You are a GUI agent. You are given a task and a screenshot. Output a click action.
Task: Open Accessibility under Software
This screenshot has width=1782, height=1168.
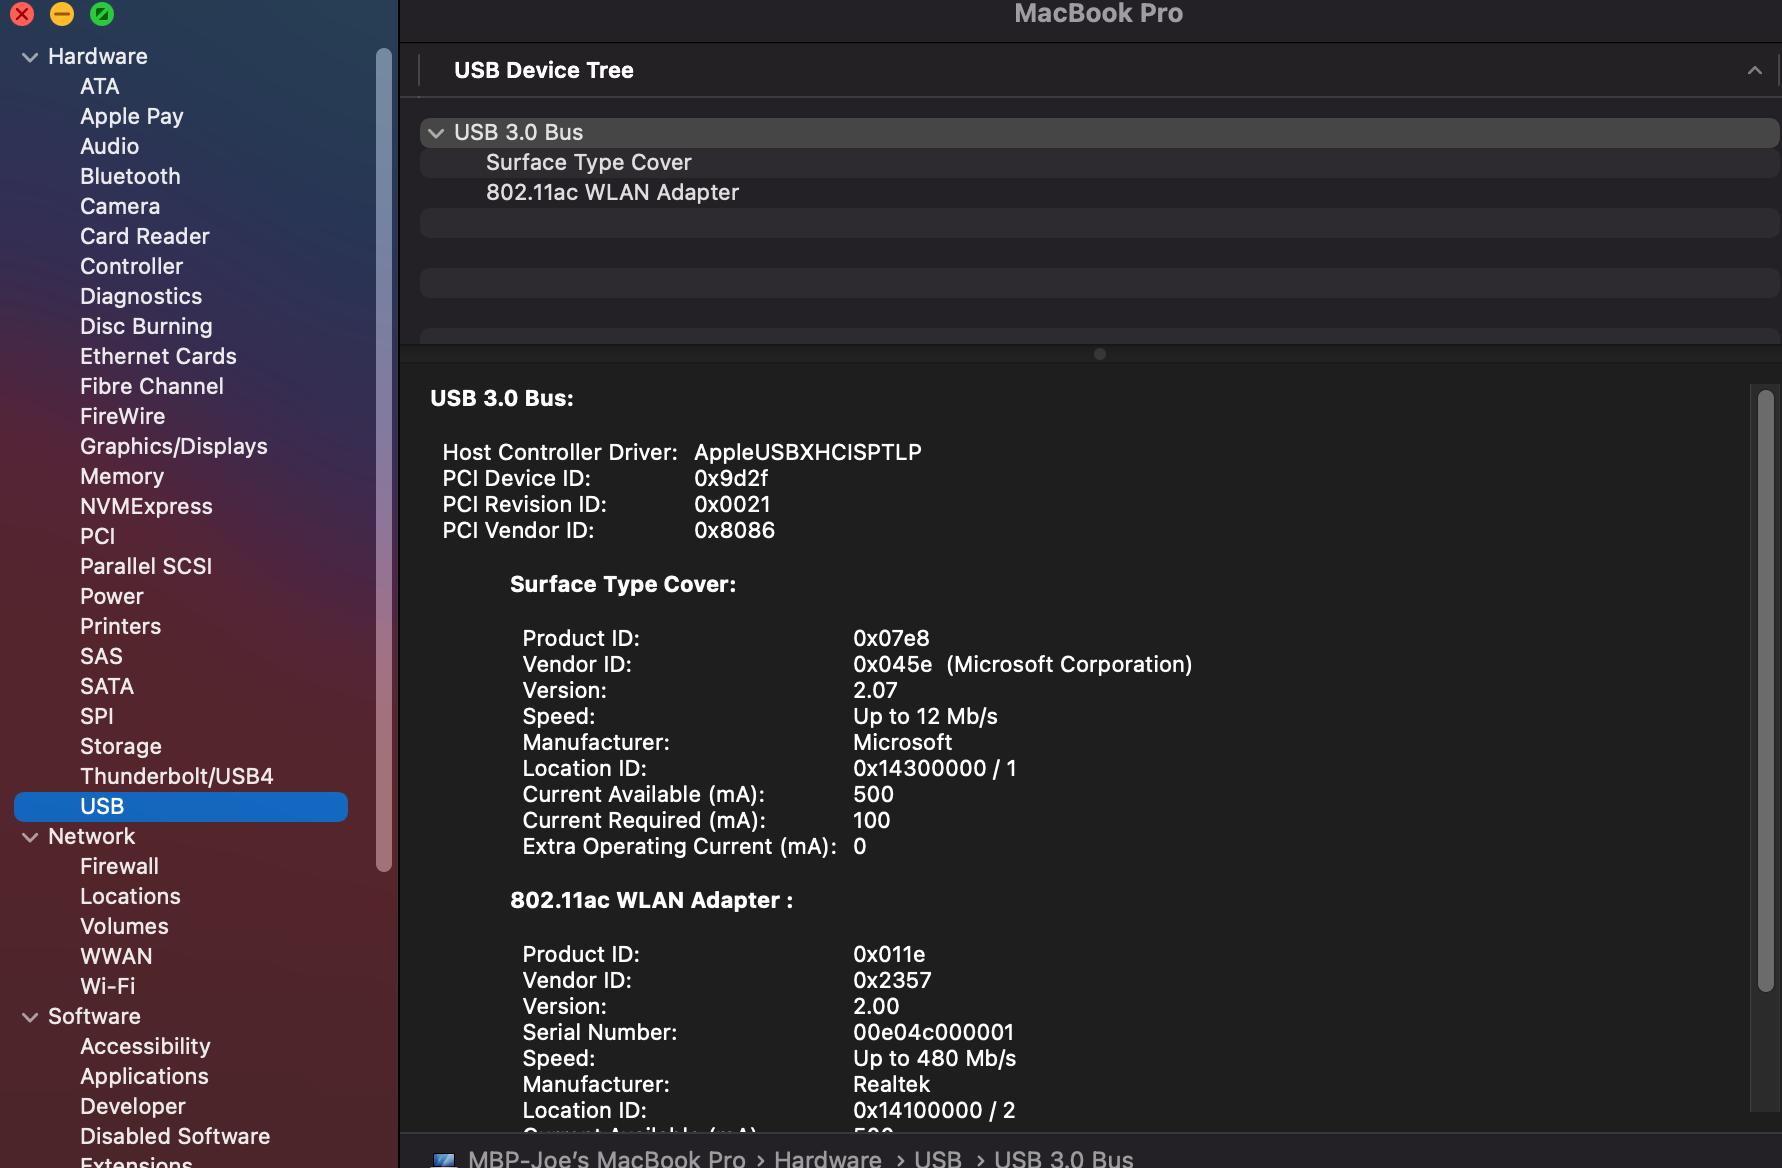tap(145, 1046)
